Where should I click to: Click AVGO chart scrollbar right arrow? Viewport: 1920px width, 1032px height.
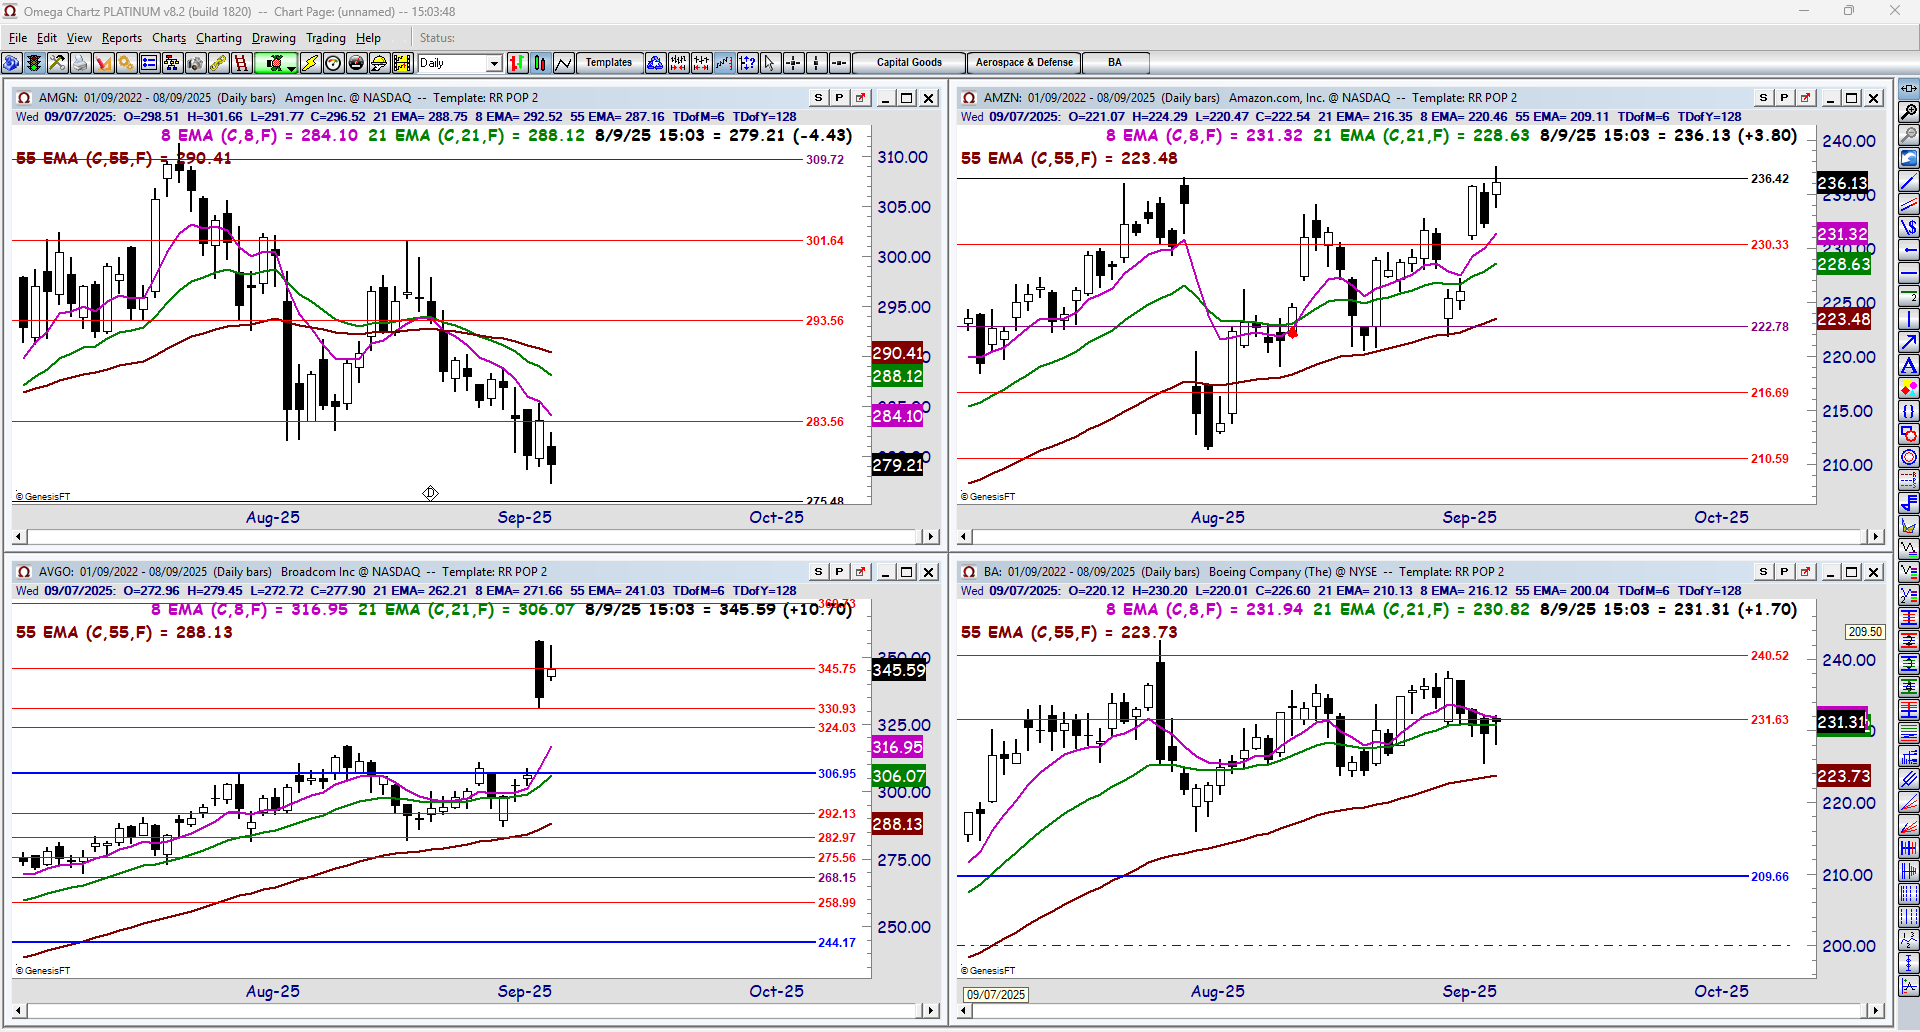[931, 1011]
